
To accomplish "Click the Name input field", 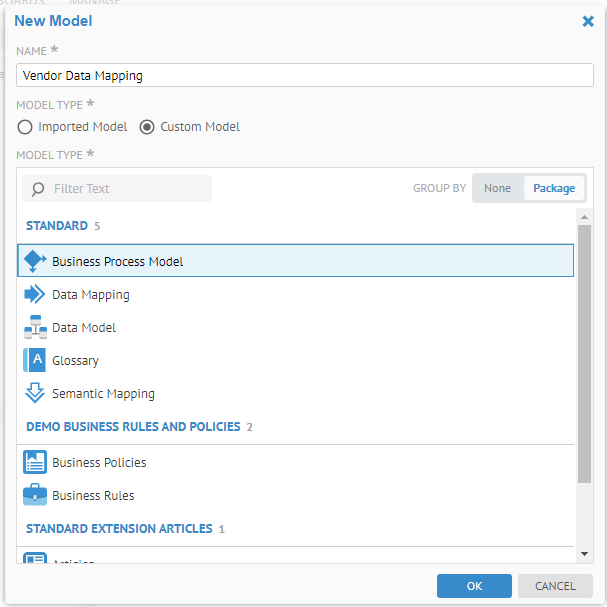I will pos(304,75).
